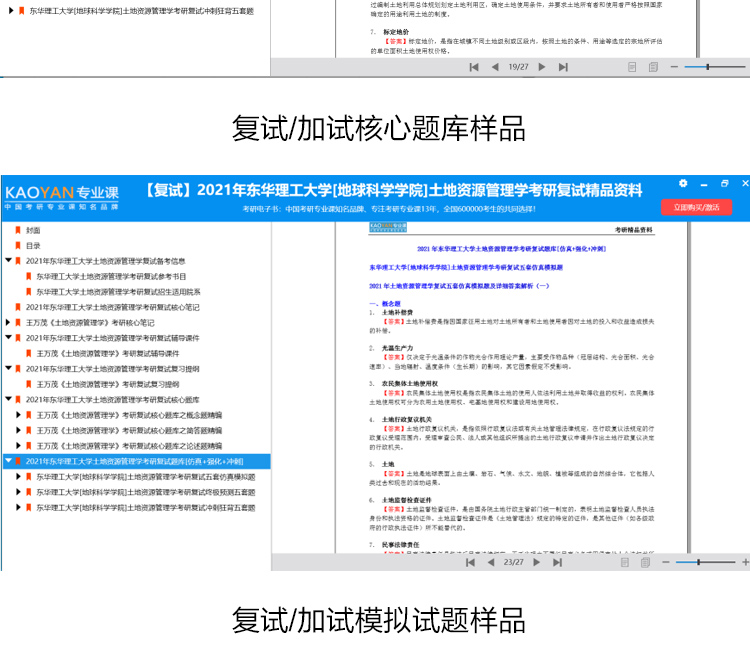Screen dimensions: 750x650
Task: Click blue heading 复试题库[仿真+强化+冲刺] in document
Action: click(x=512, y=249)
